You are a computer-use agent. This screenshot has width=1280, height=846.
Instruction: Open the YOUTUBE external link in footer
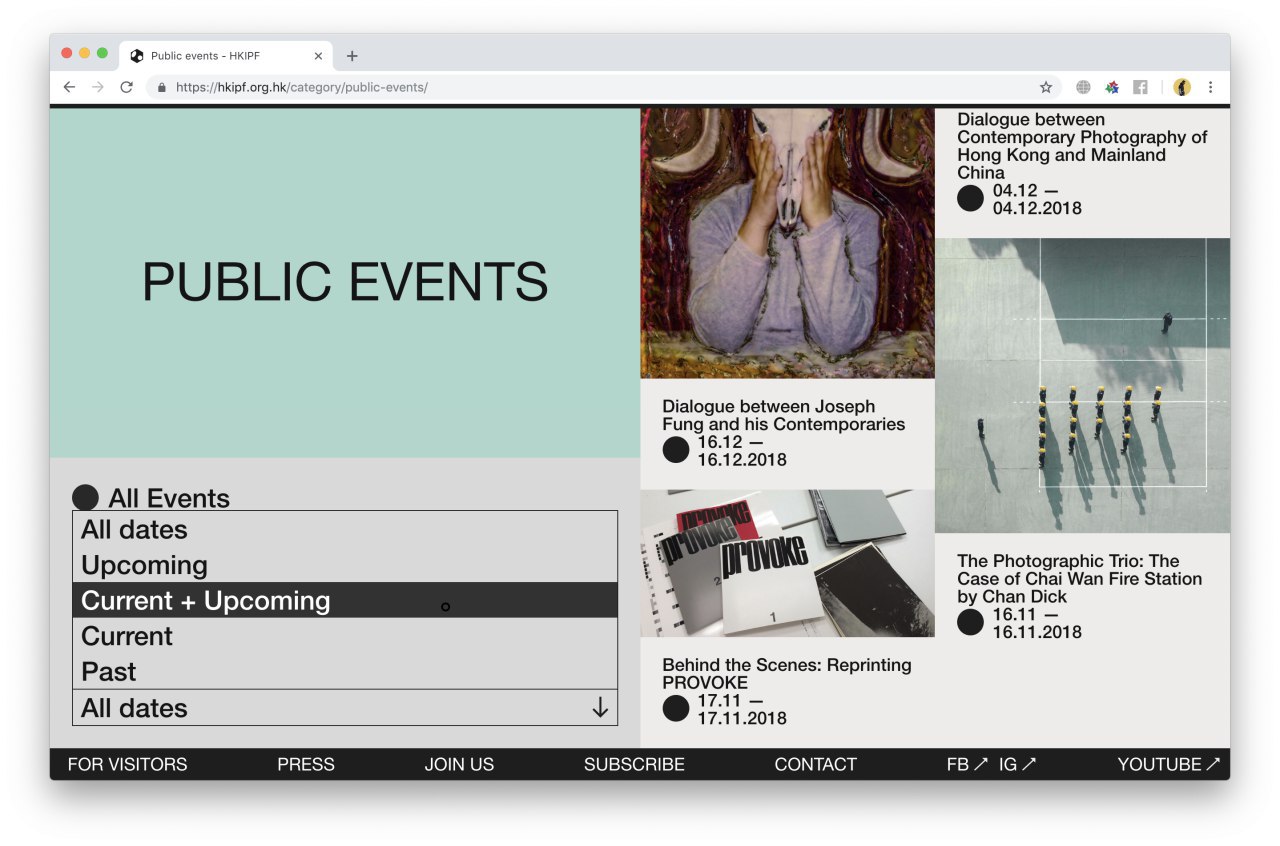1169,764
